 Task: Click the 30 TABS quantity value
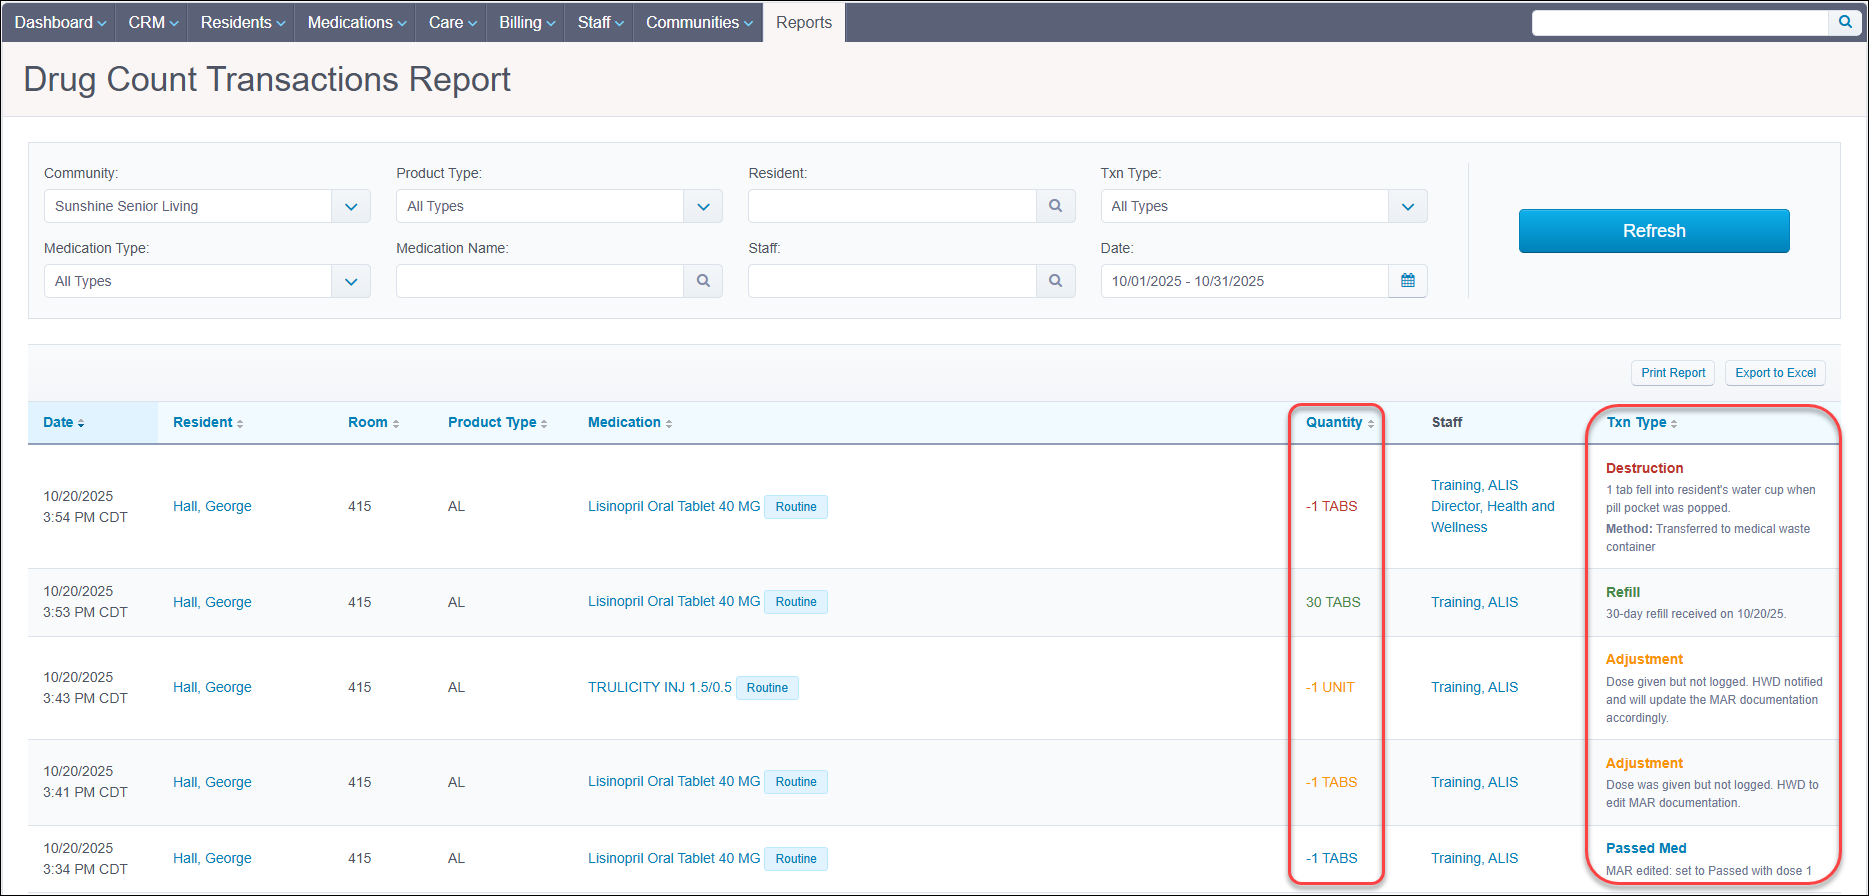1333,602
